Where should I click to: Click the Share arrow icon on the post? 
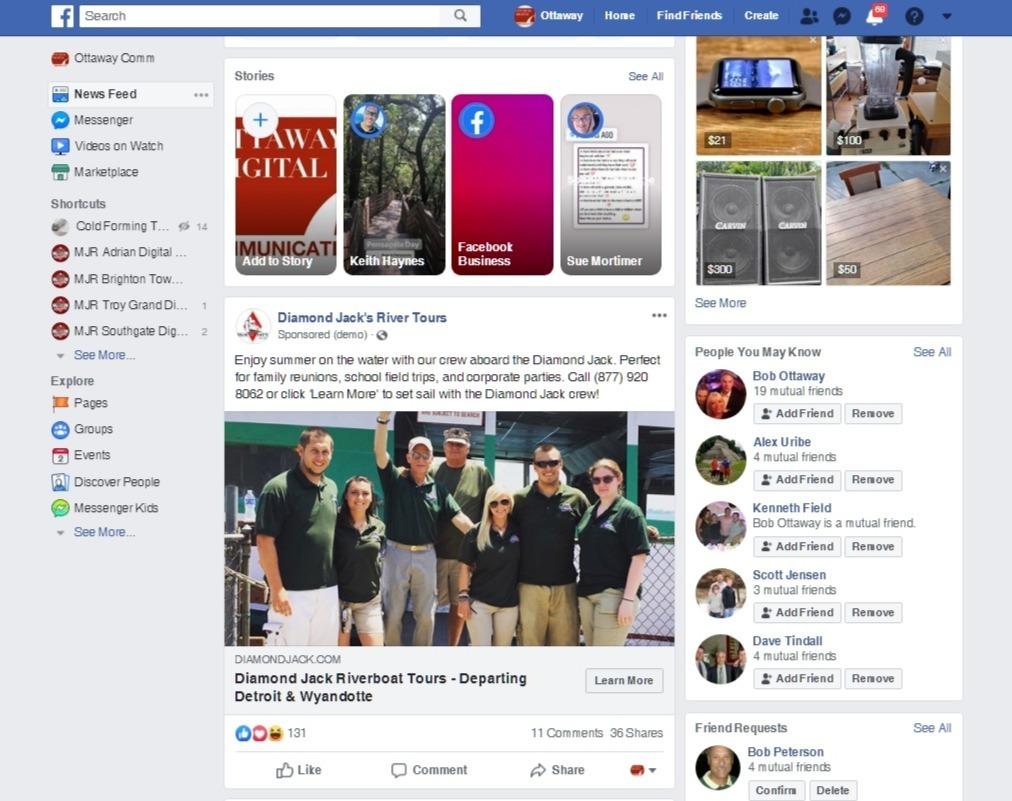538,770
